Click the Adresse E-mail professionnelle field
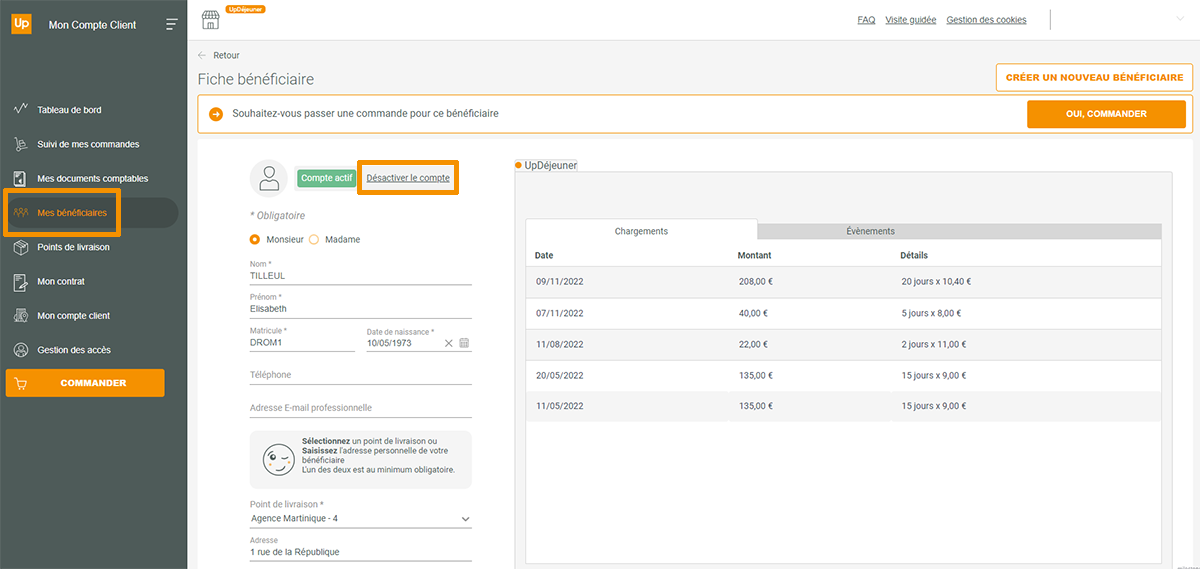Screen dimensions: 1200x569 pos(360,408)
